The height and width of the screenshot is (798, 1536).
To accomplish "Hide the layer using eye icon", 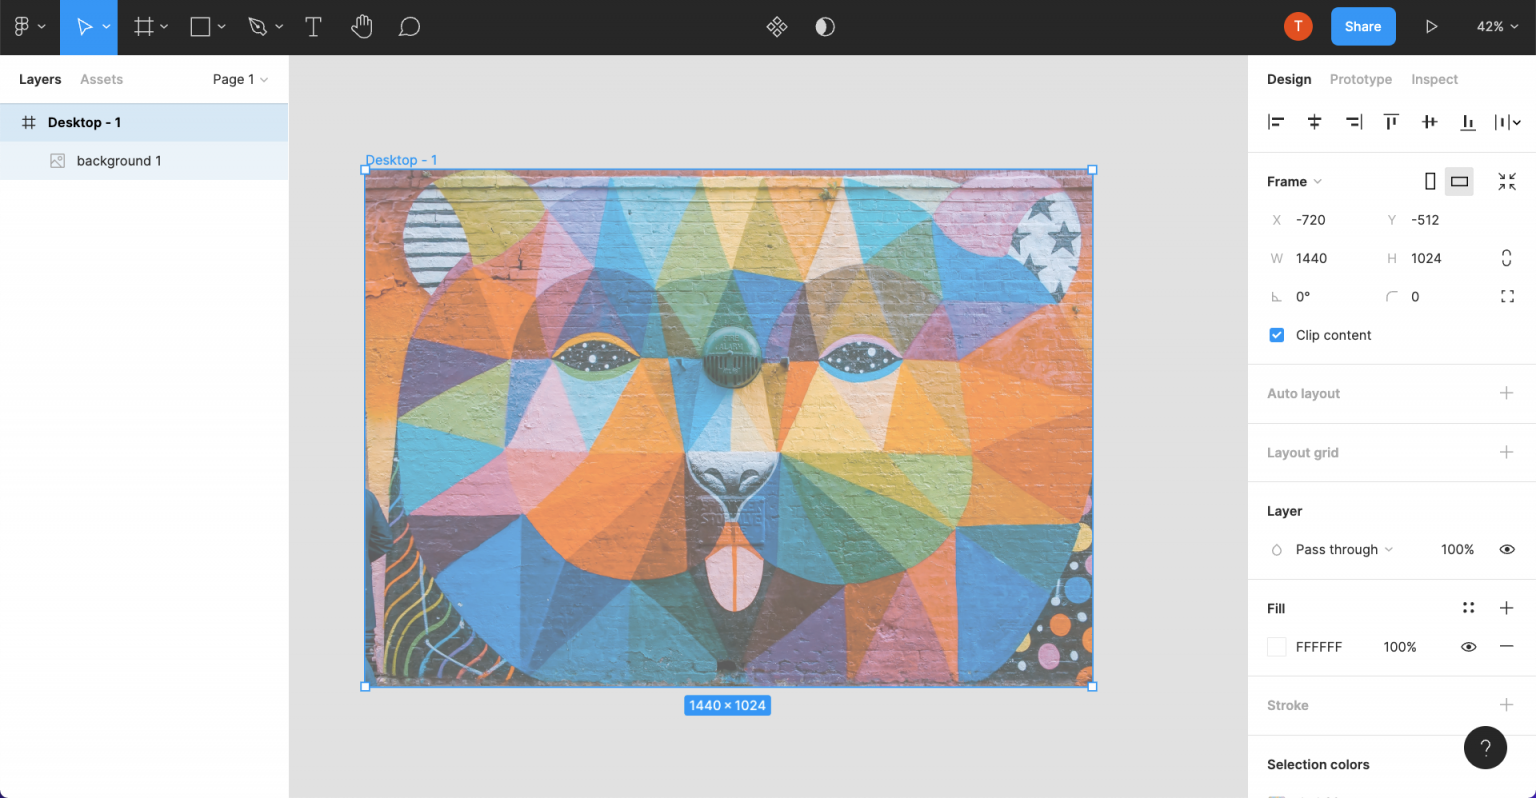I will (x=1506, y=550).
